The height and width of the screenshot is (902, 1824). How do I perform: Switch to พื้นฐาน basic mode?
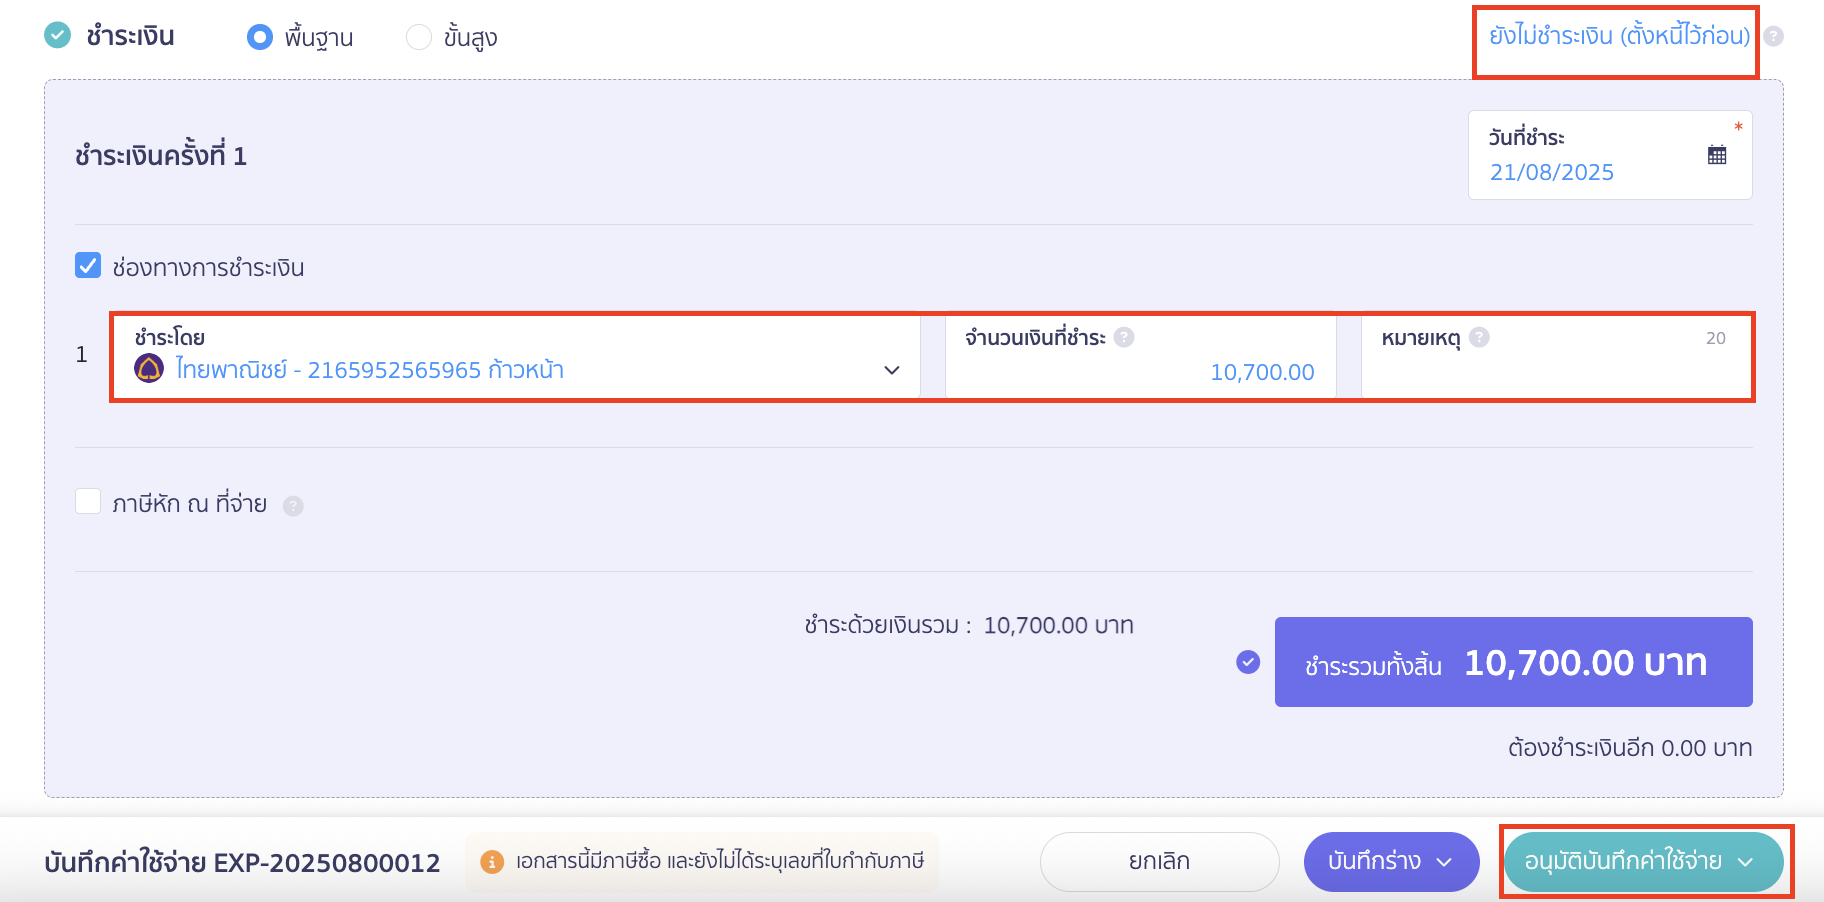pyautogui.click(x=259, y=37)
